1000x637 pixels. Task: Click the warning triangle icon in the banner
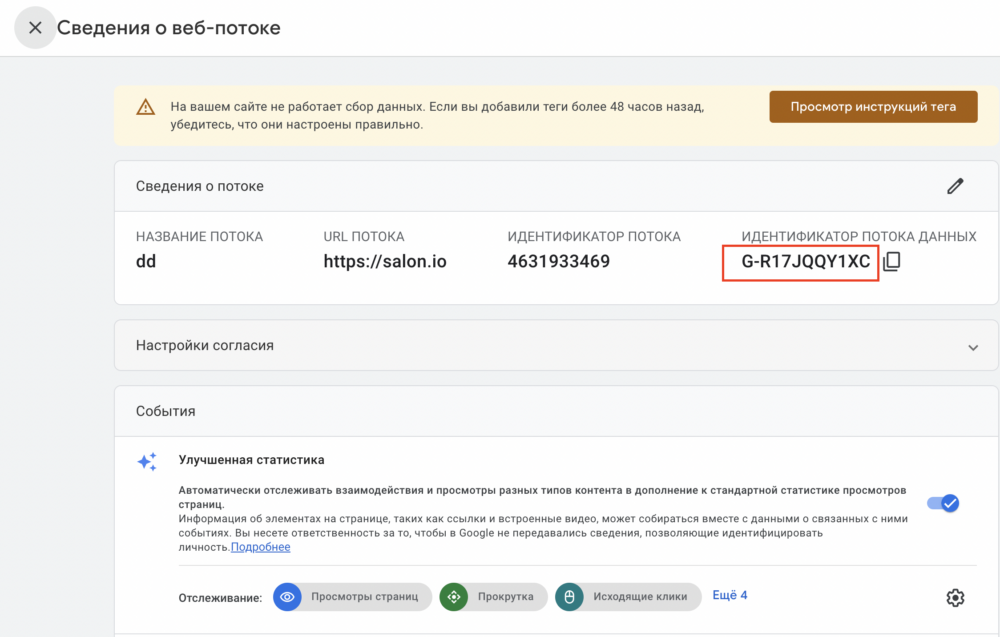click(x=146, y=107)
